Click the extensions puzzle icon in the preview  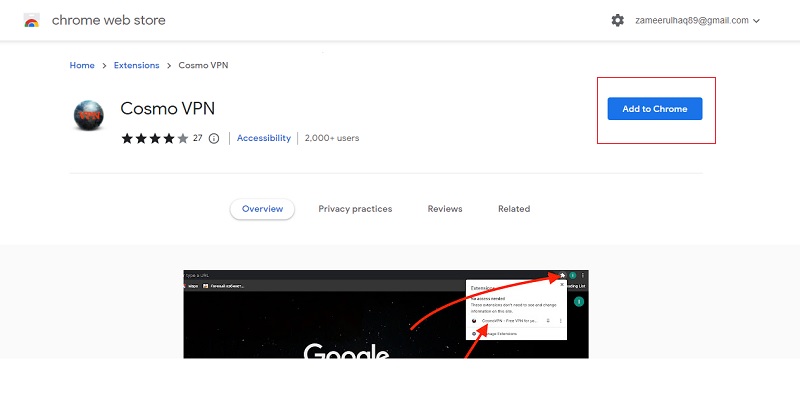(563, 275)
